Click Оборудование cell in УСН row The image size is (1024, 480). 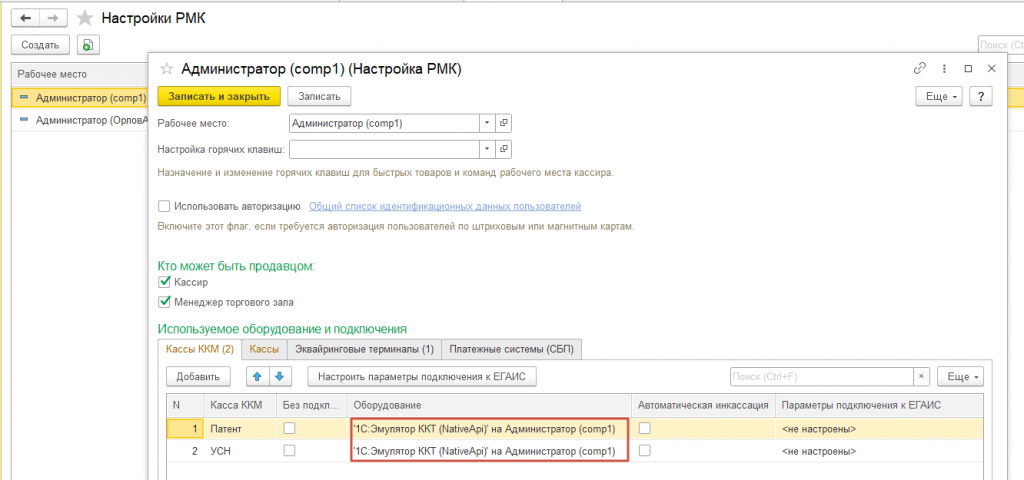[488, 450]
